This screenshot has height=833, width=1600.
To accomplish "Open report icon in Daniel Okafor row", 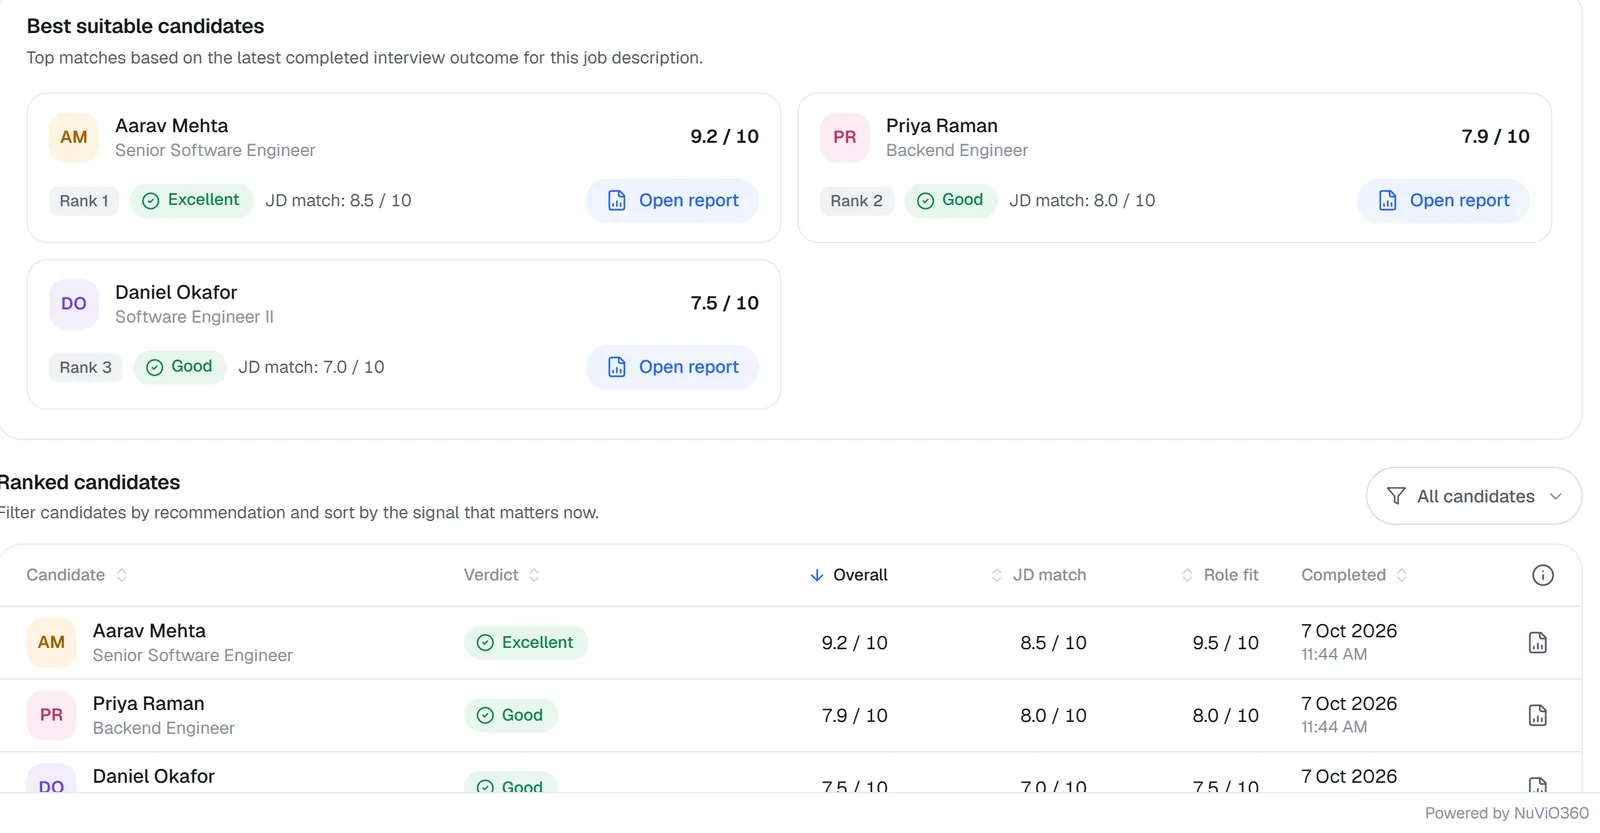I will point(1538,785).
